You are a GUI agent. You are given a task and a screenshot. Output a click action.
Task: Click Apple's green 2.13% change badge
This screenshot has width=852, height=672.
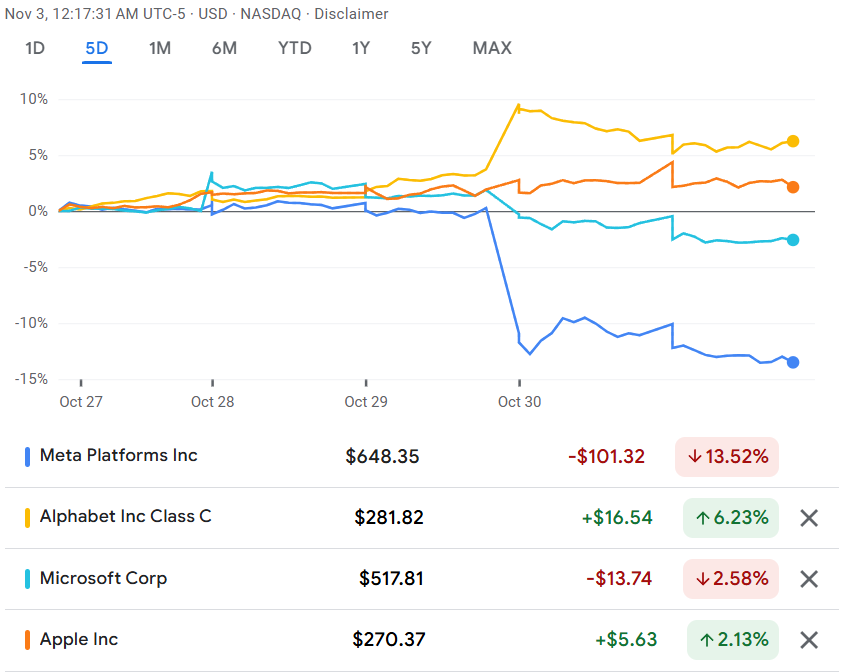732,640
